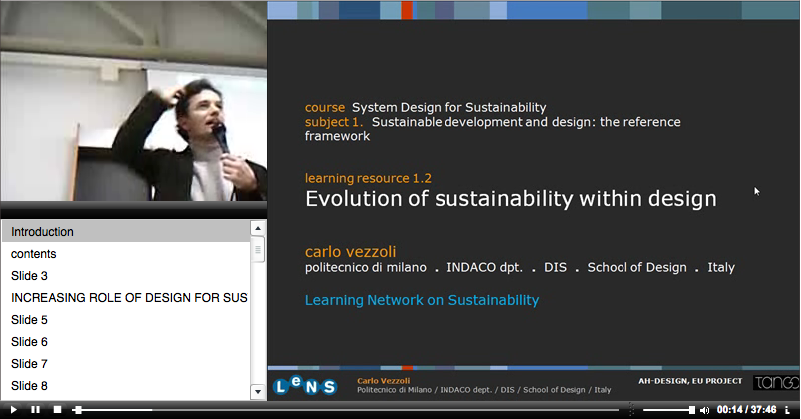Click the LeNS logo
Image resolution: width=801 pixels, height=419 pixels.
[305, 385]
